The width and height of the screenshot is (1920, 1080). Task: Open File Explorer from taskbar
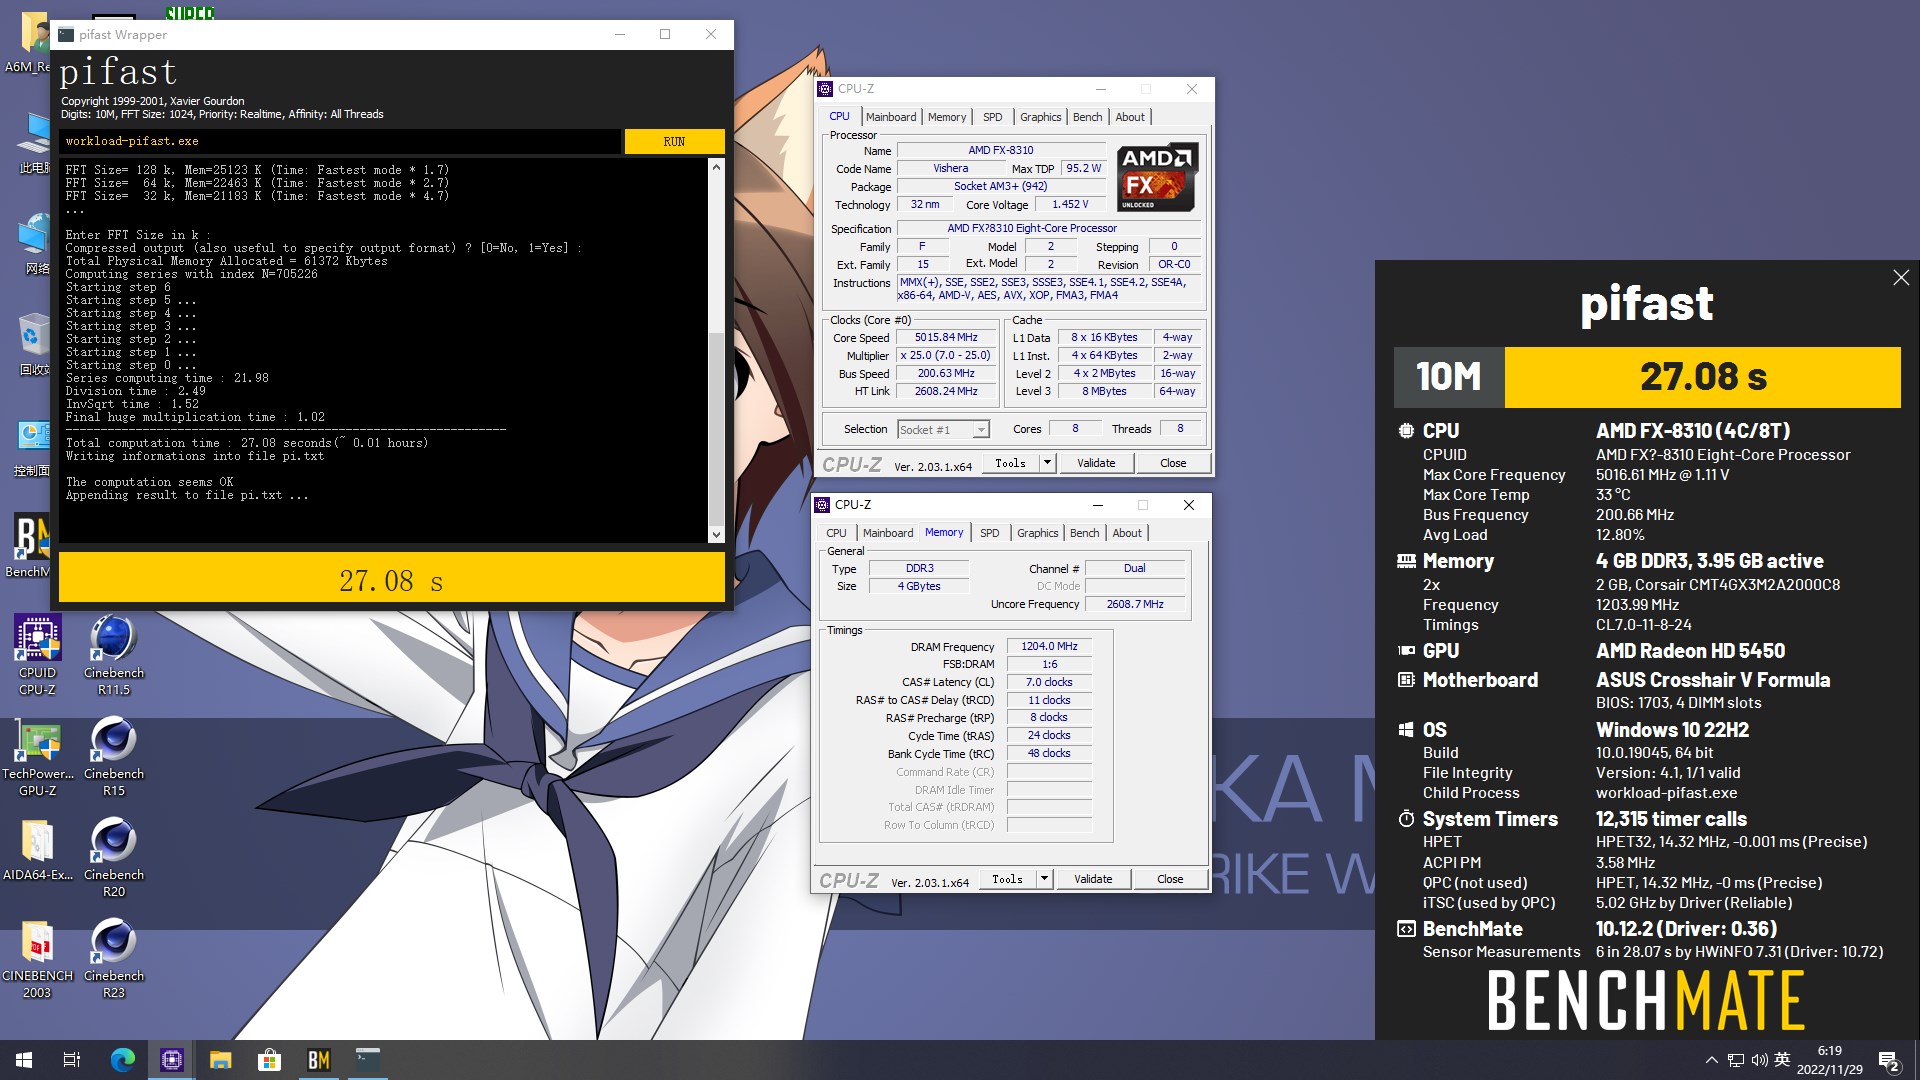pyautogui.click(x=221, y=1060)
